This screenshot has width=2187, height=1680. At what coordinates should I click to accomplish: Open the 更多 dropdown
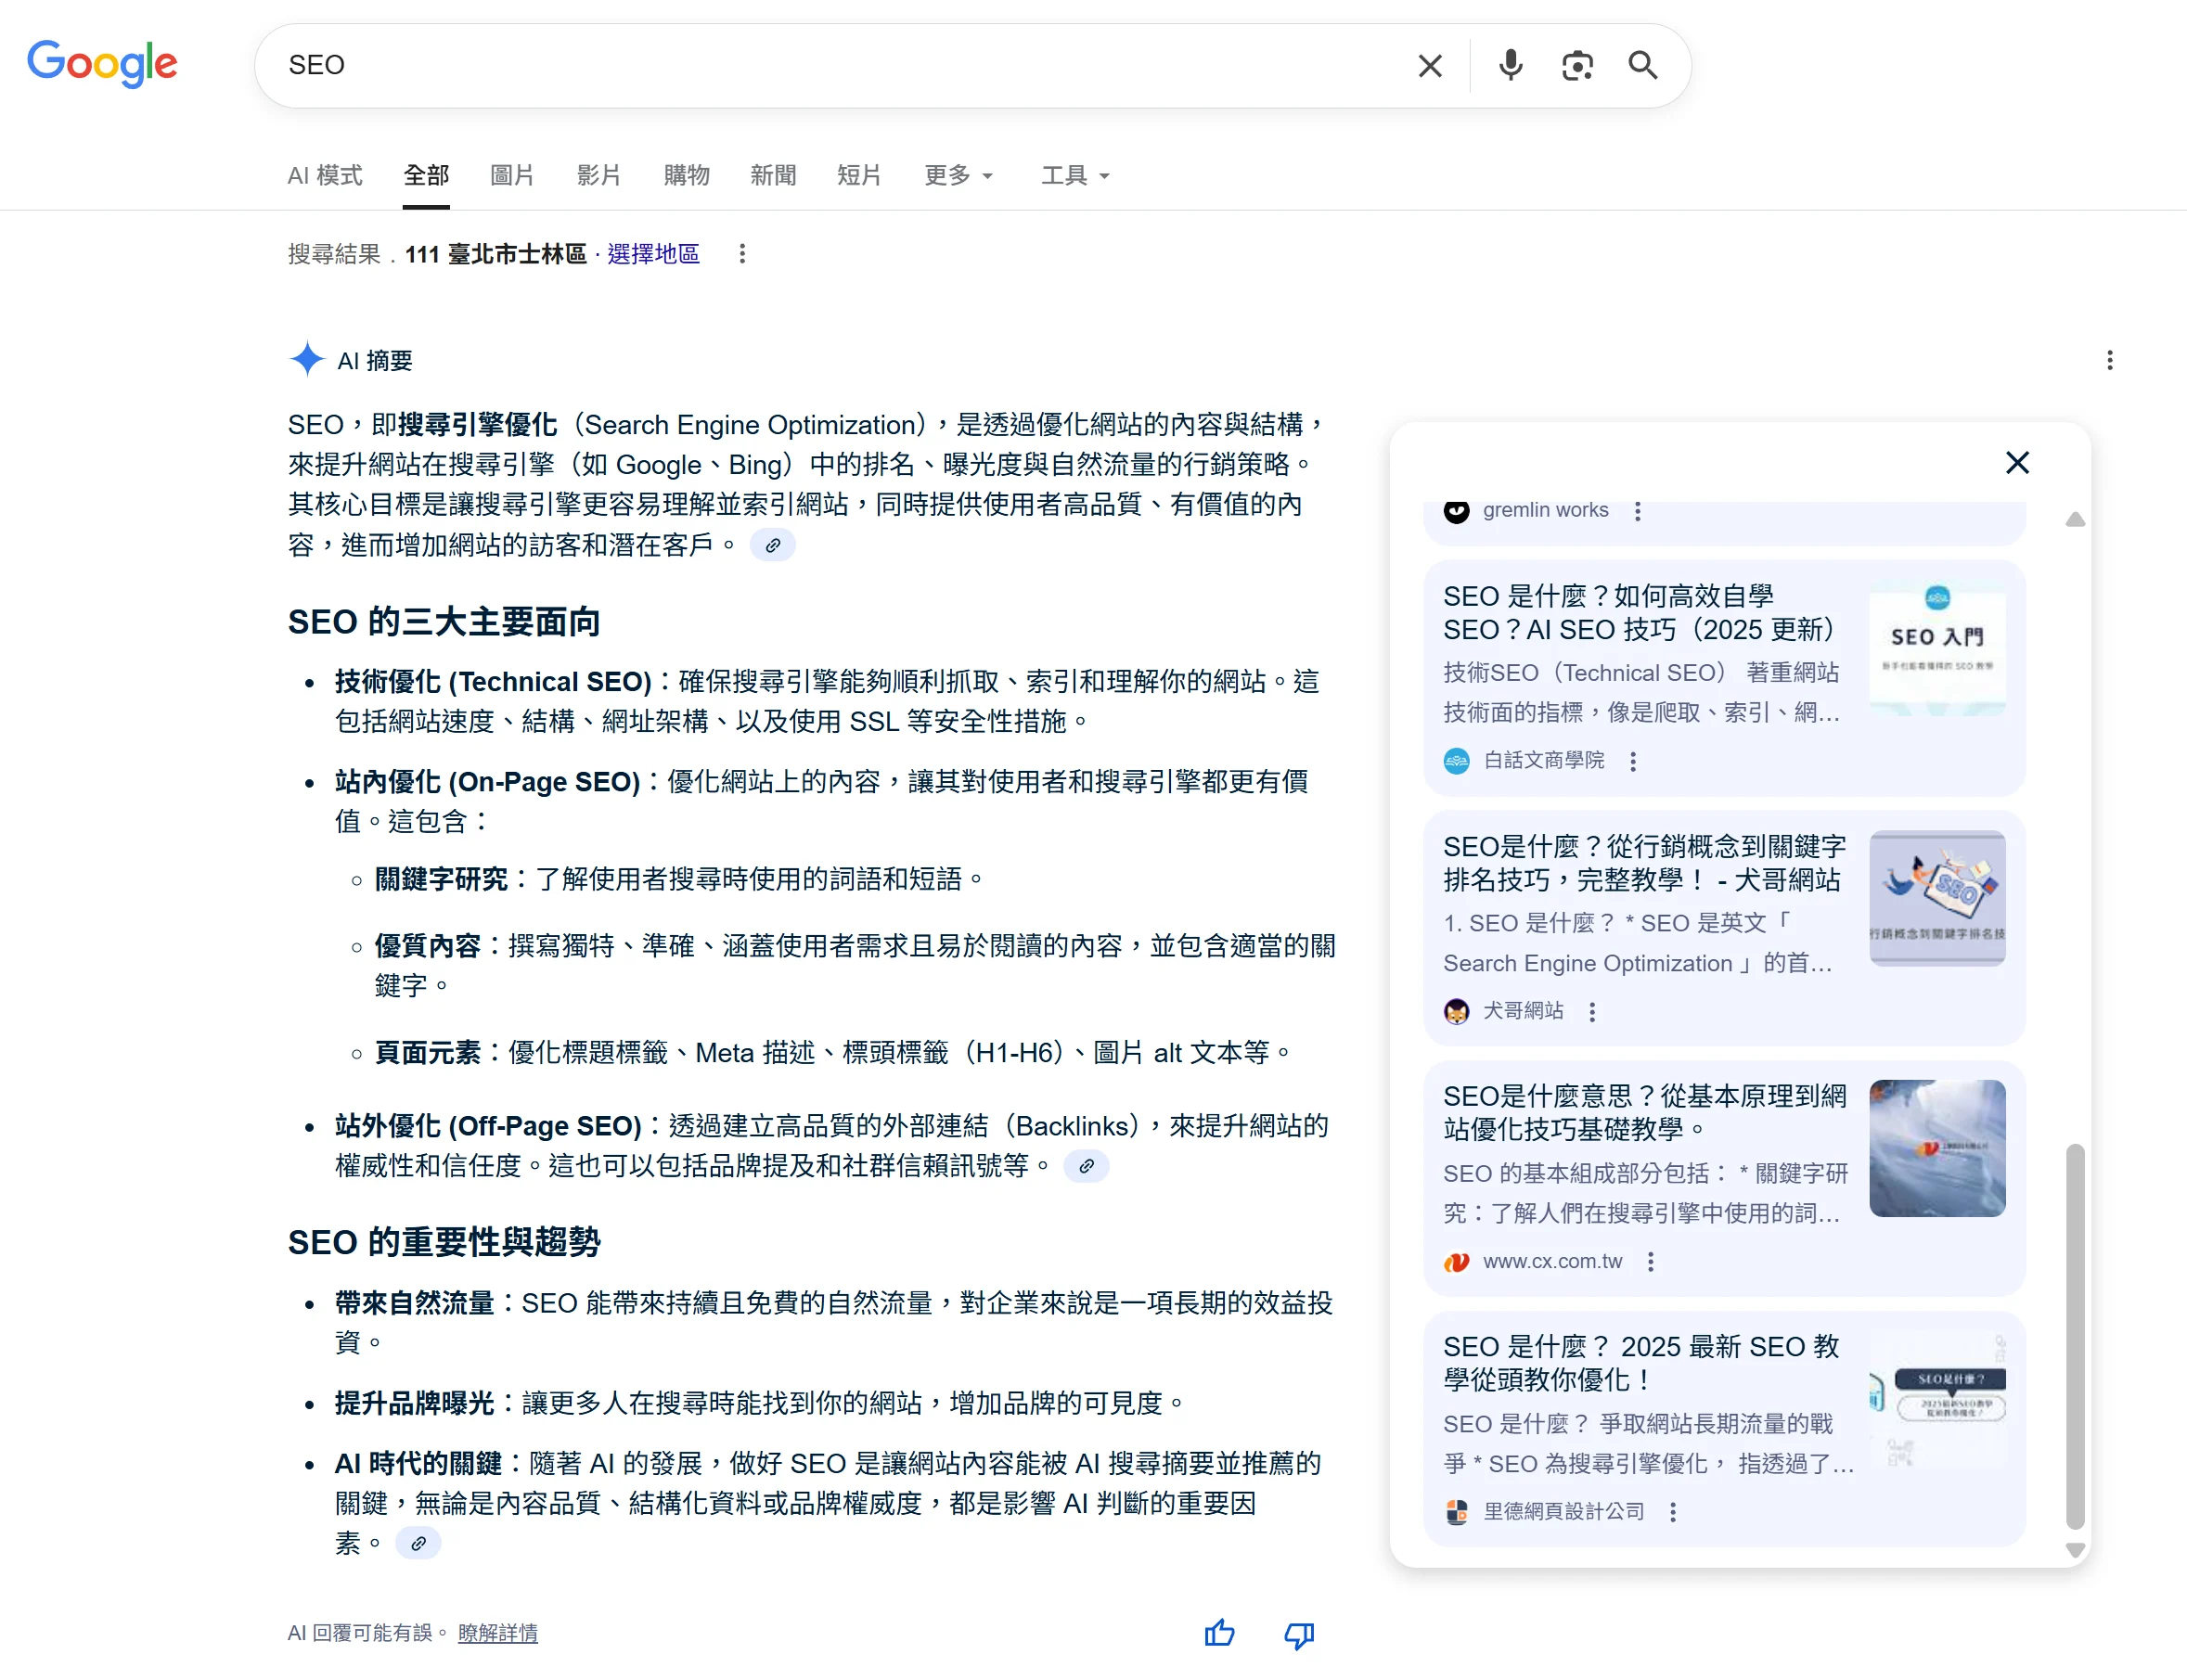(957, 175)
